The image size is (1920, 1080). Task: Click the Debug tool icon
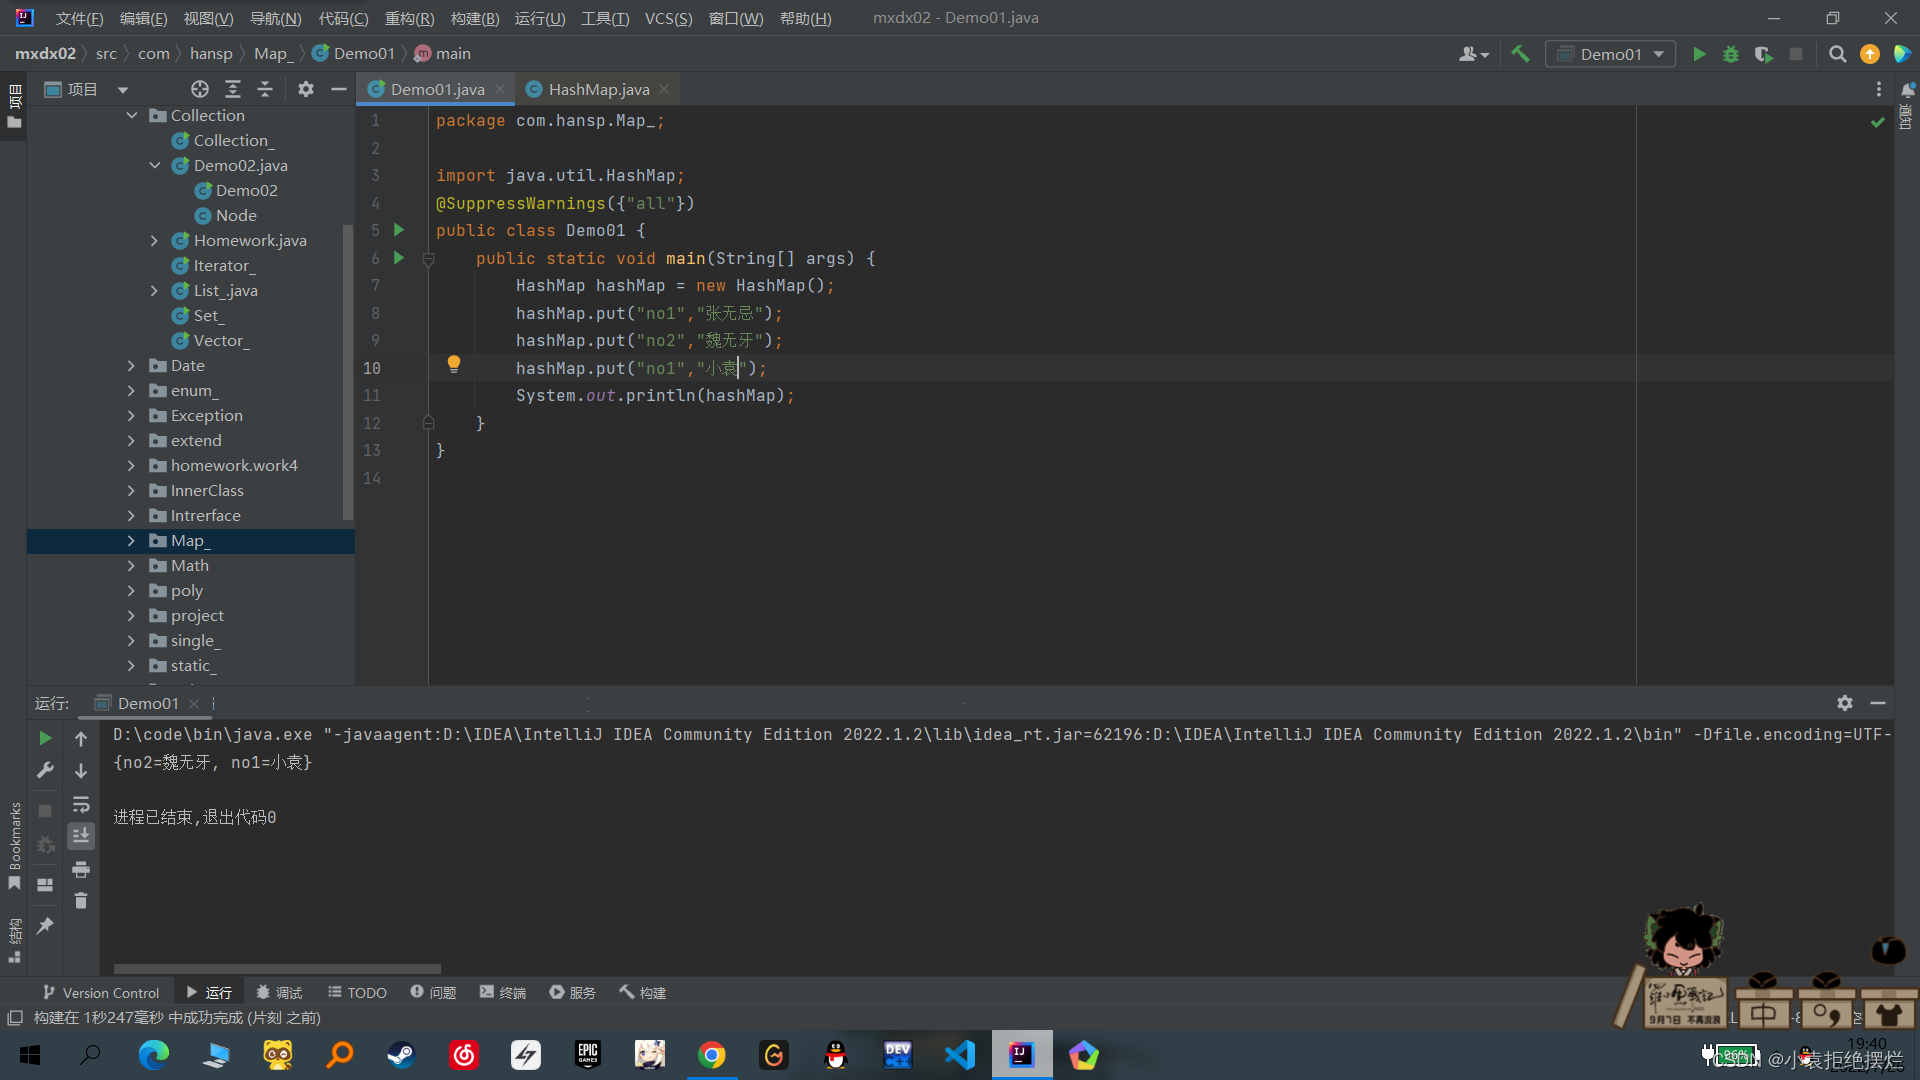[1731, 53]
